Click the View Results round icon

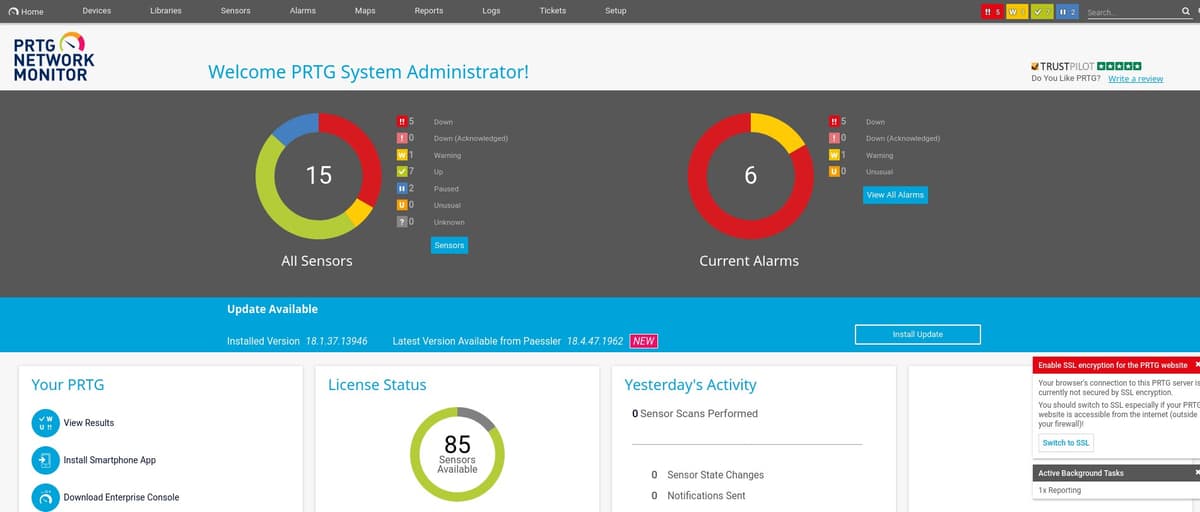(x=45, y=423)
